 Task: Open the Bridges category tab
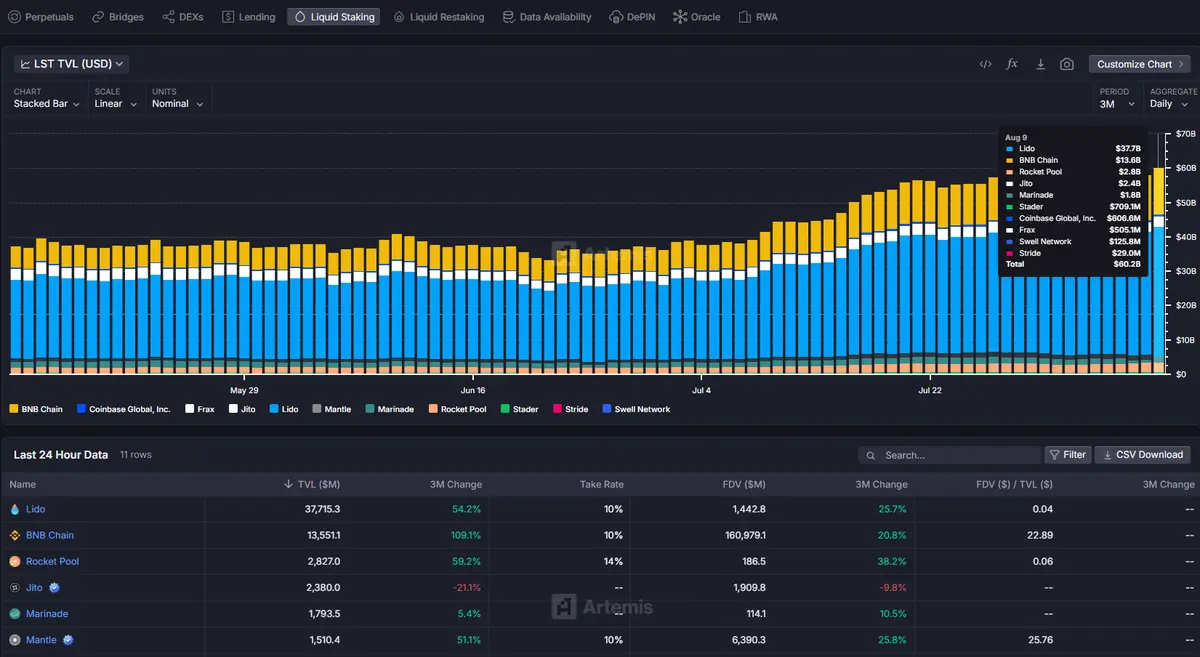click(118, 17)
